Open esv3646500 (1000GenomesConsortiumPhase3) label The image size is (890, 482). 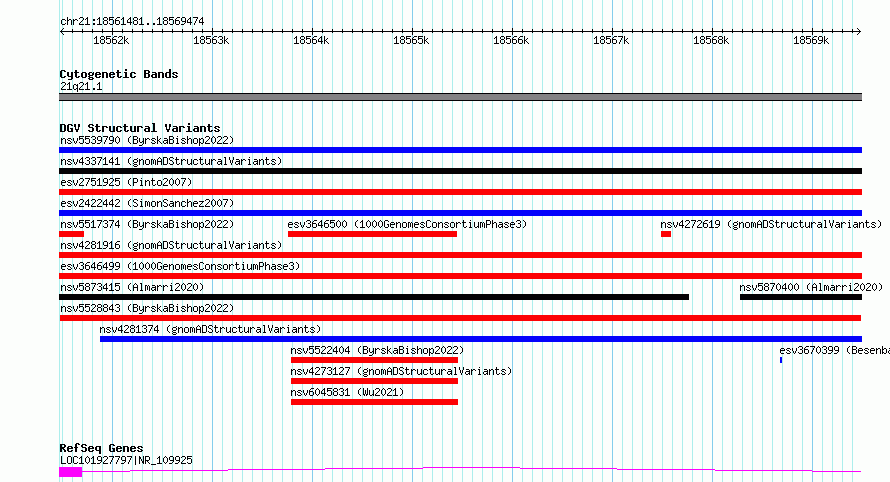click(408, 224)
